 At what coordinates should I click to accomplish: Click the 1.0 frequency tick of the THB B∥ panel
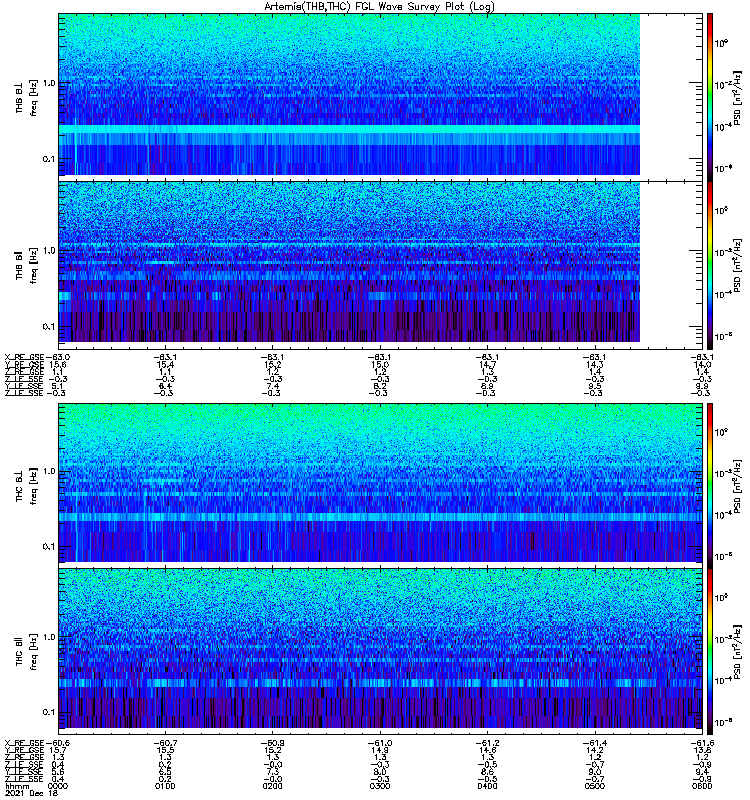click(49, 251)
